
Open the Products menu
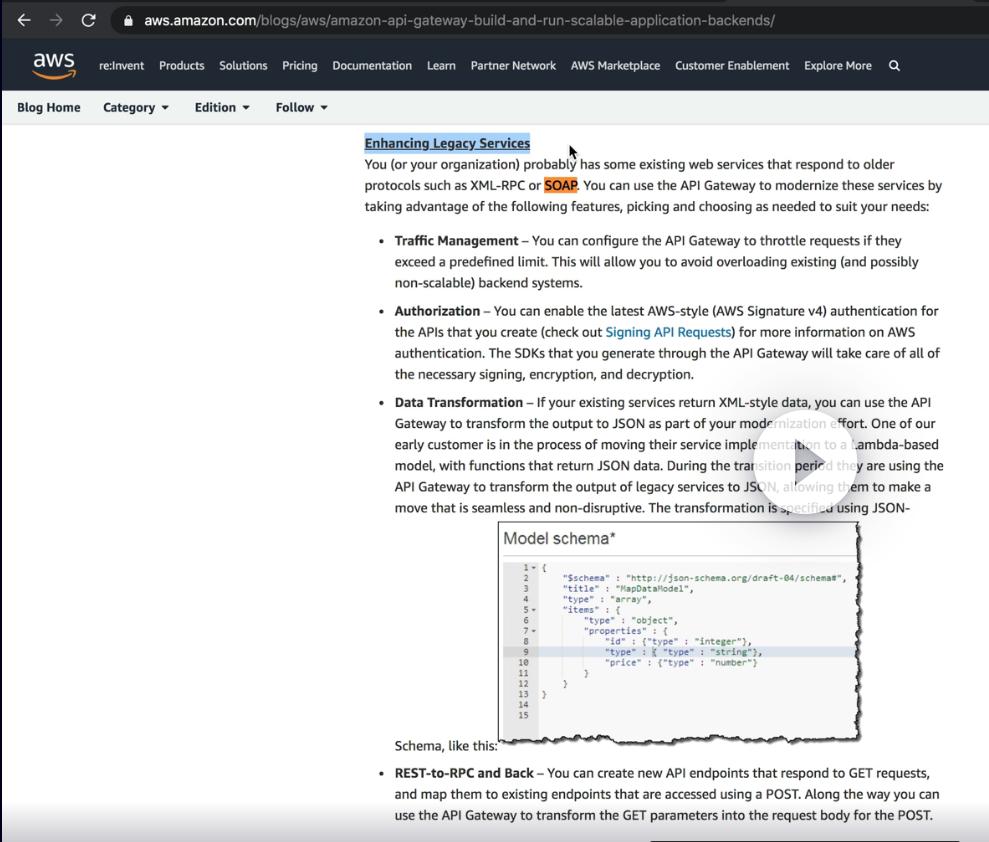pyautogui.click(x=182, y=66)
